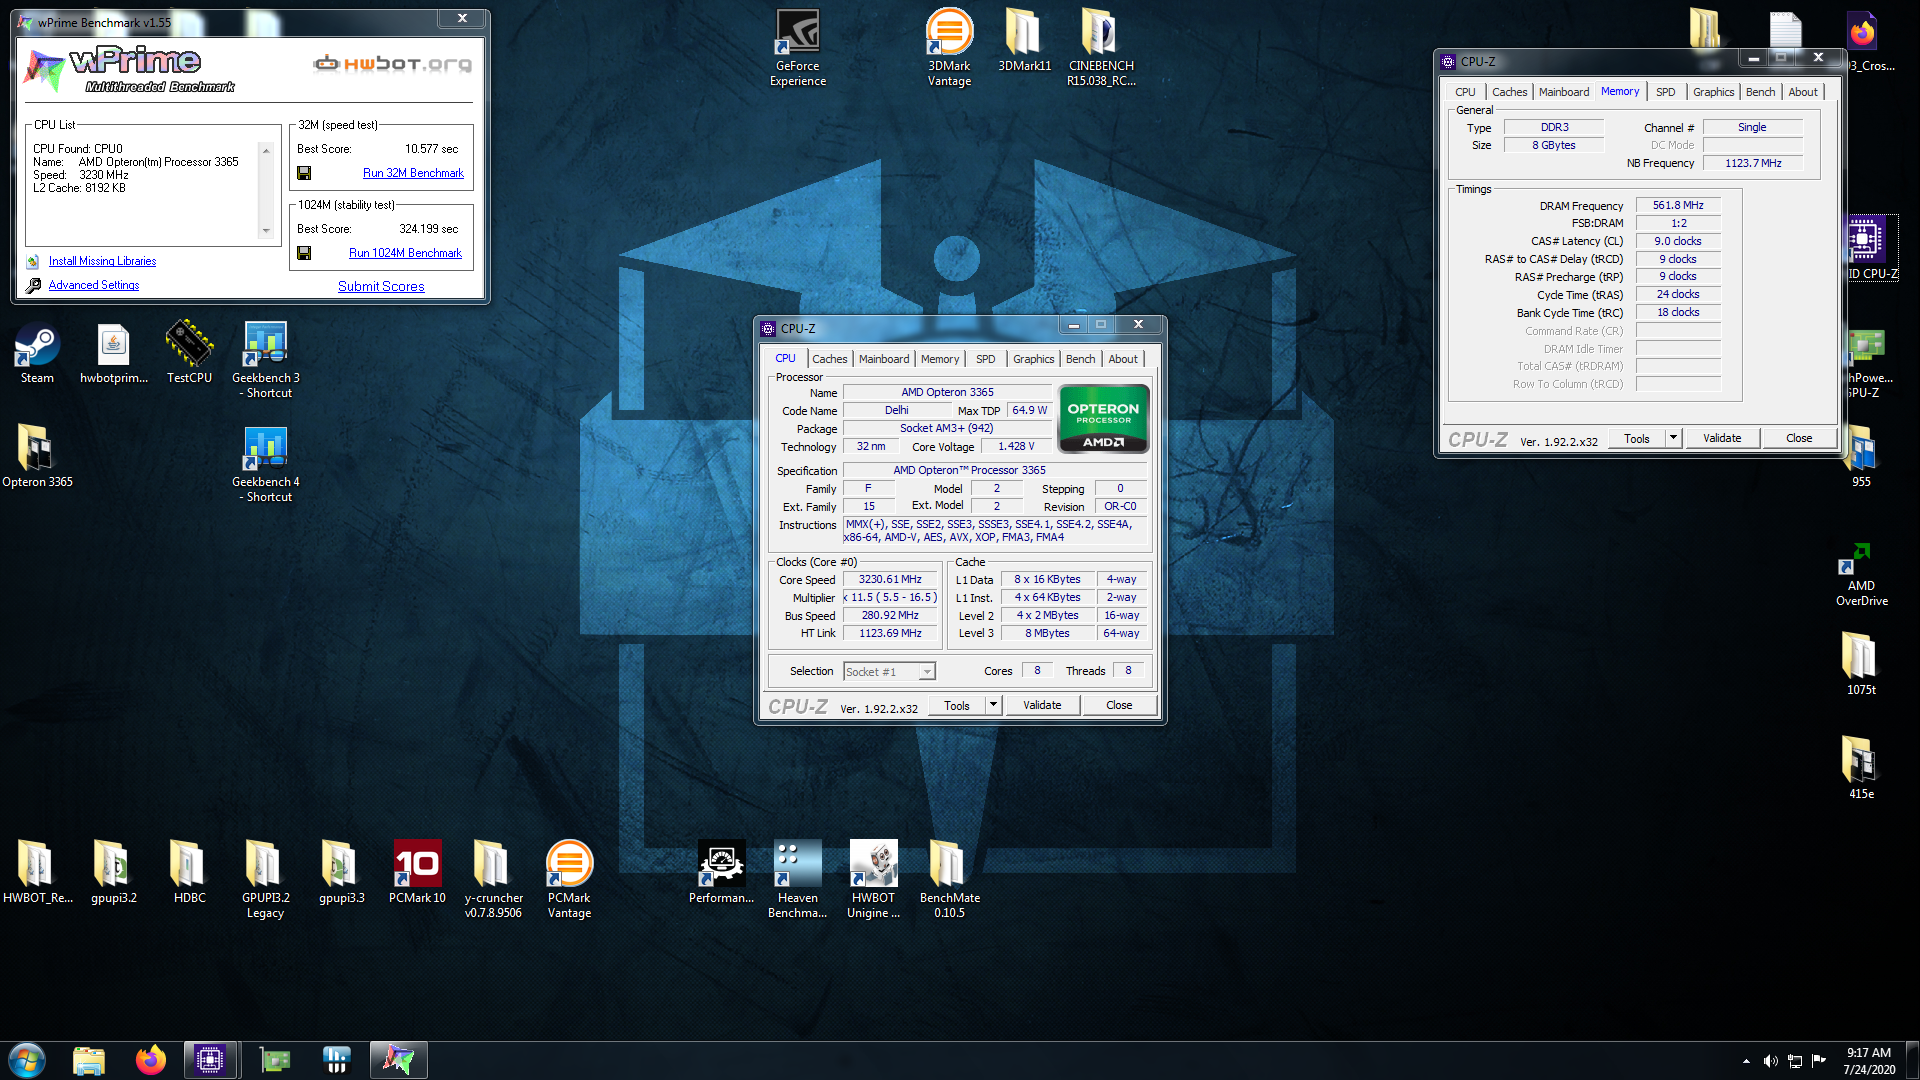Expand Tools dropdown arrow in center CPU-Z

coord(993,705)
